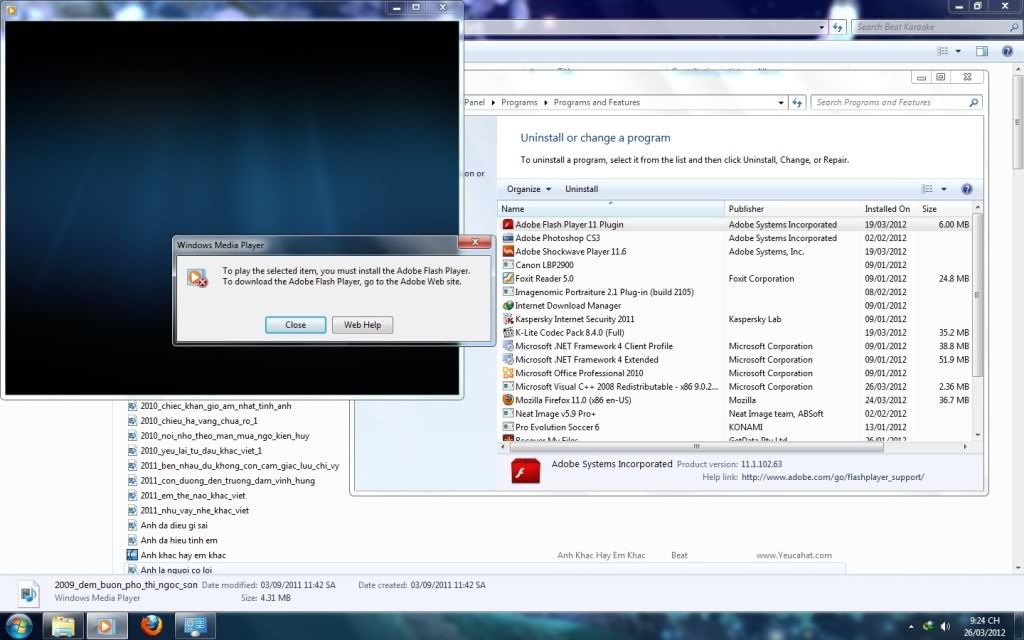Launch Firefox from the taskbar

(152, 626)
